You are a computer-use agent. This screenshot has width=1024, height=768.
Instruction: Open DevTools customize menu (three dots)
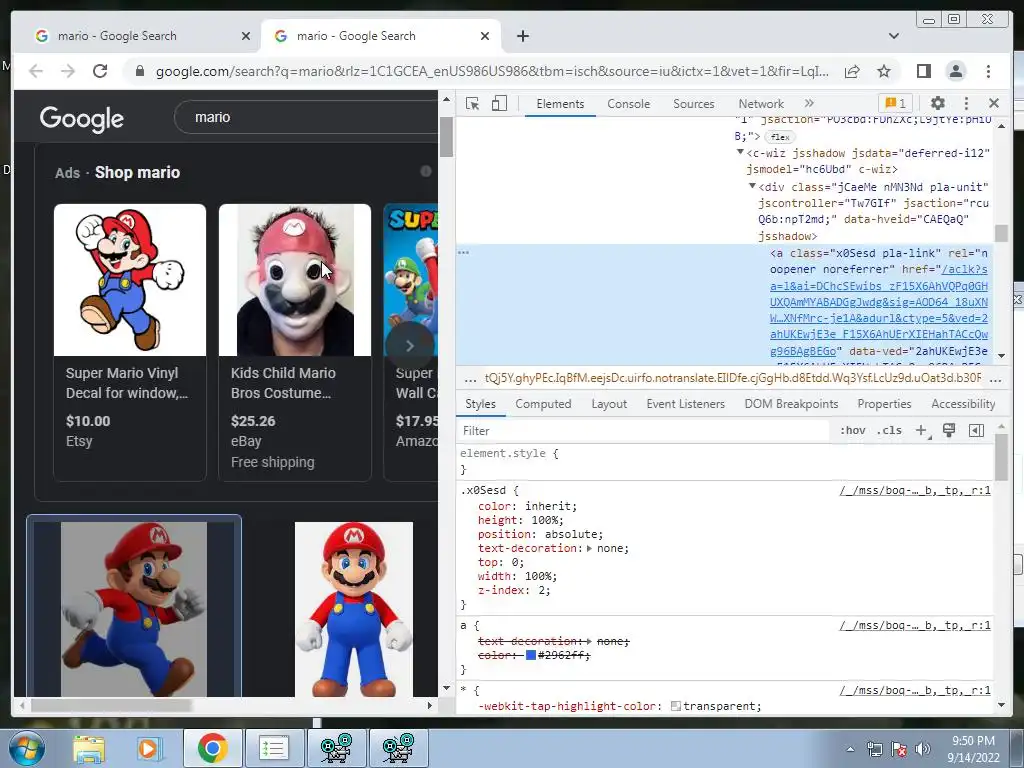[967, 103]
